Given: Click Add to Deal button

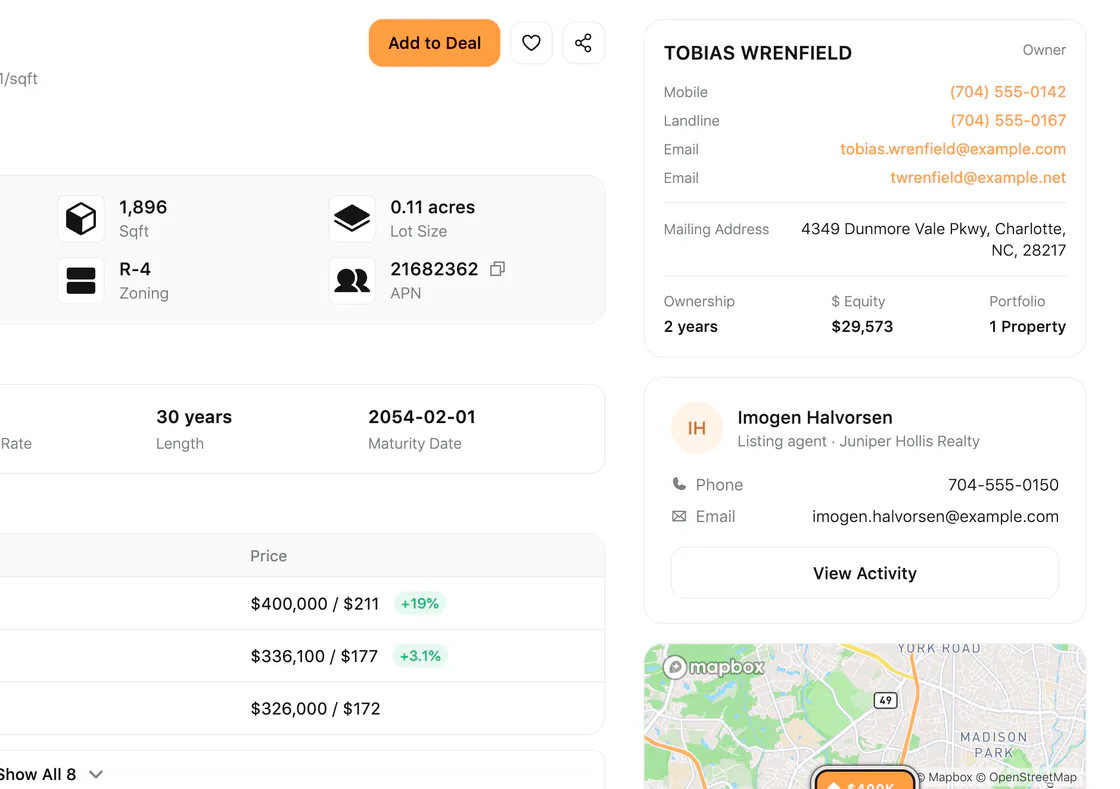Looking at the screenshot, I should click(434, 43).
